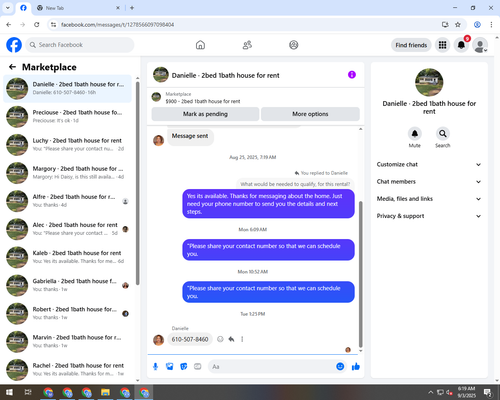Expand Chat members section
500x400 pixels.
tap(429, 182)
